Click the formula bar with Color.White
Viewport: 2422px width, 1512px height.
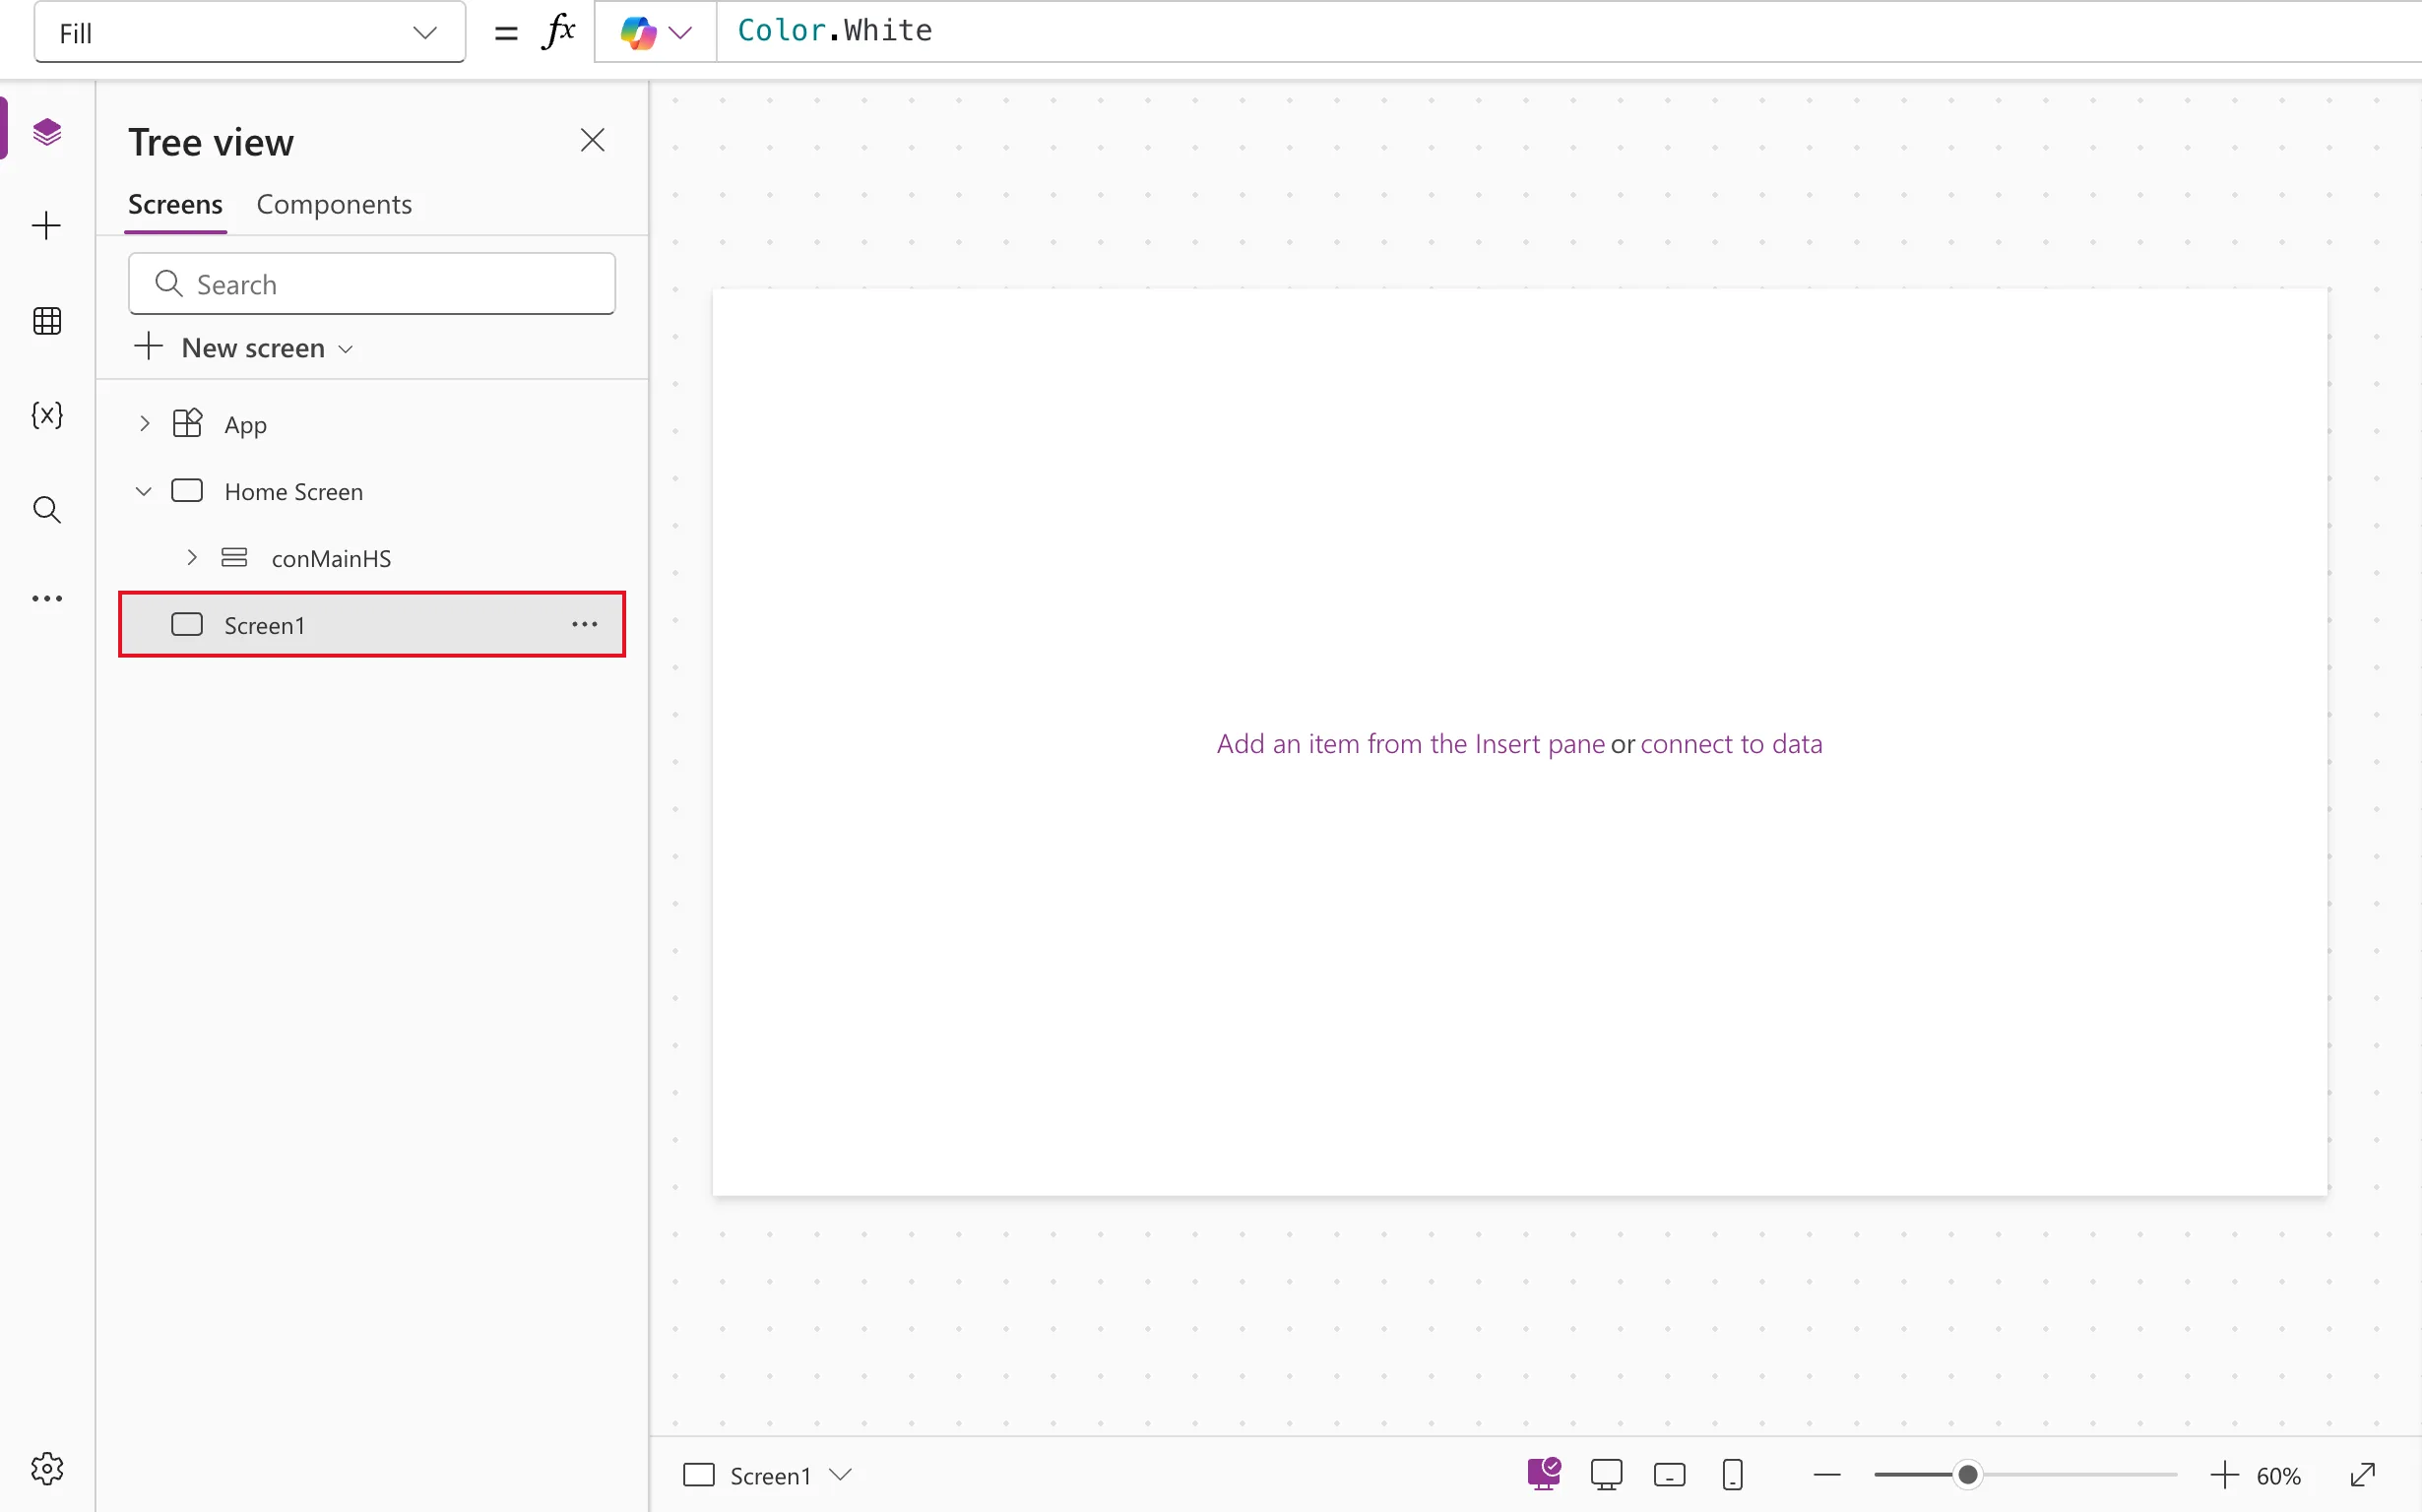1568,31
